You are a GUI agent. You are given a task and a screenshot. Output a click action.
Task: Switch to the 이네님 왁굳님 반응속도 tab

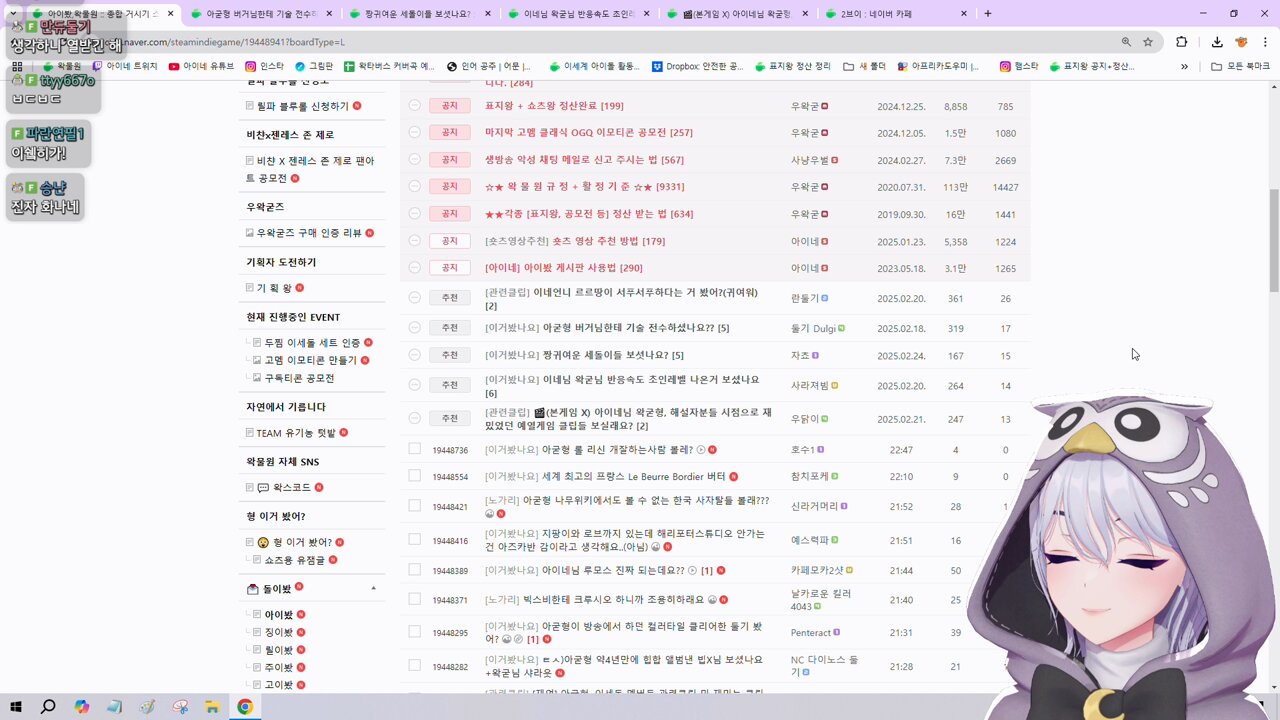coord(578,14)
